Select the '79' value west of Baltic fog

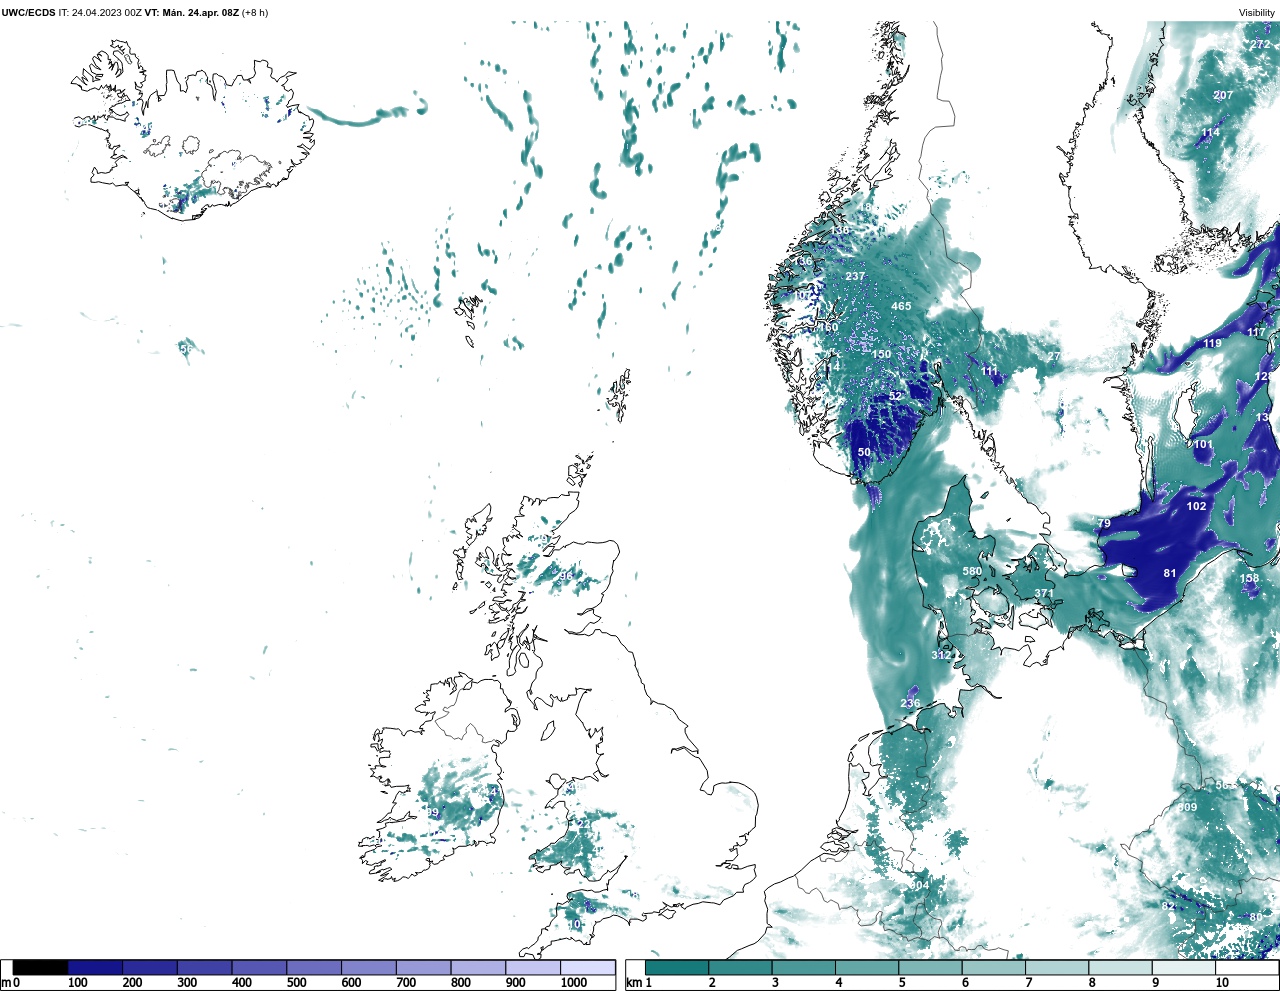1104,524
